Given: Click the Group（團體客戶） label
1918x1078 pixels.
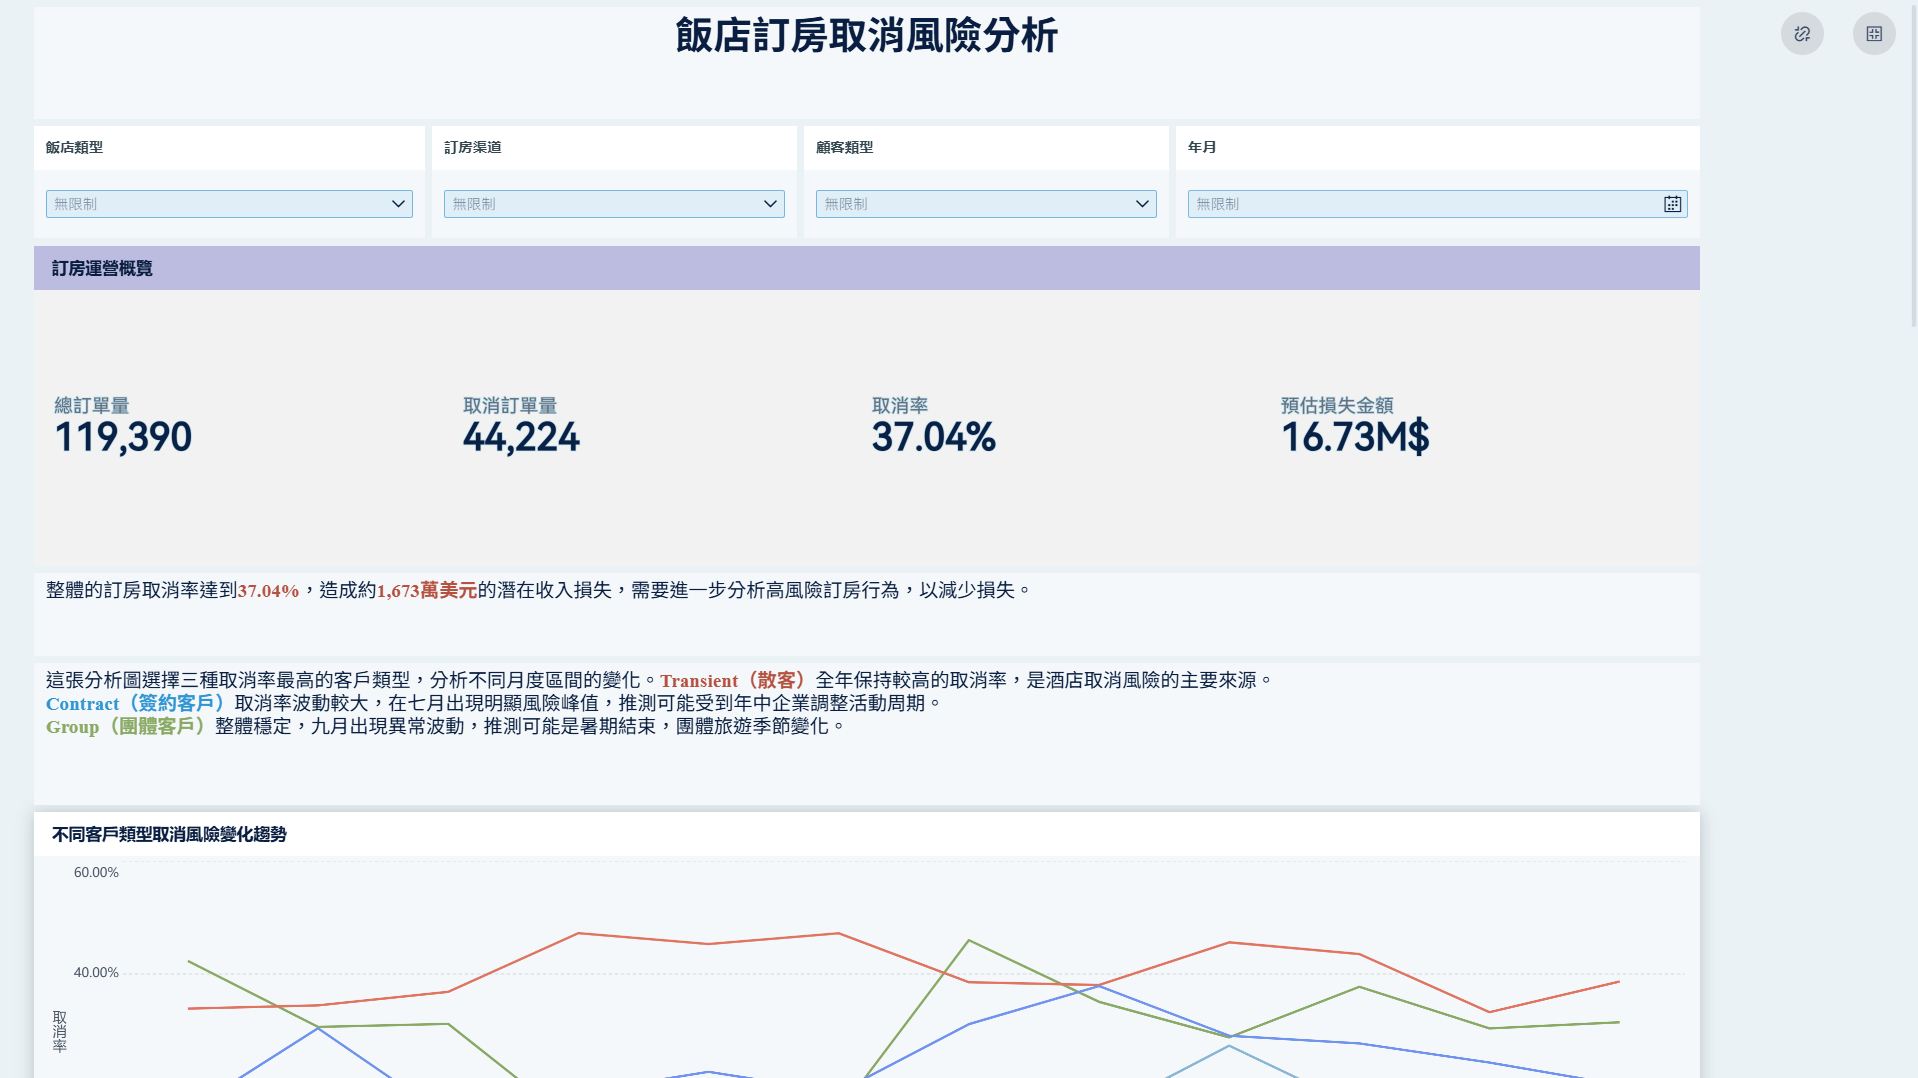Looking at the screenshot, I should click(x=128, y=727).
